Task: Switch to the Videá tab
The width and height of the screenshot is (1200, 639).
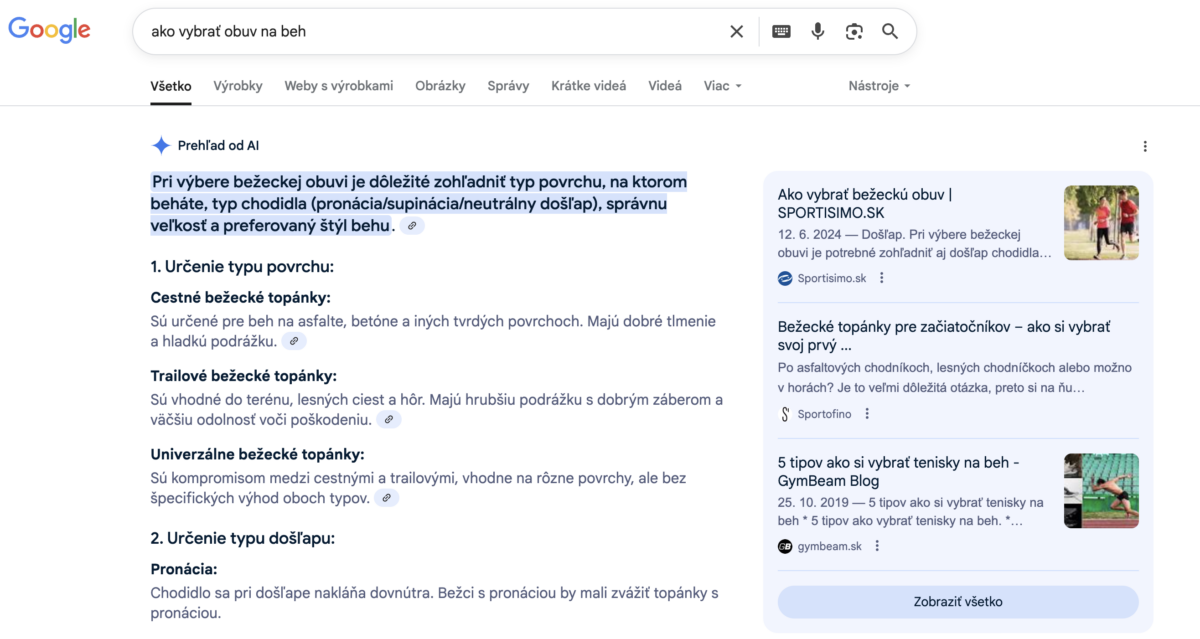Action: pos(665,86)
